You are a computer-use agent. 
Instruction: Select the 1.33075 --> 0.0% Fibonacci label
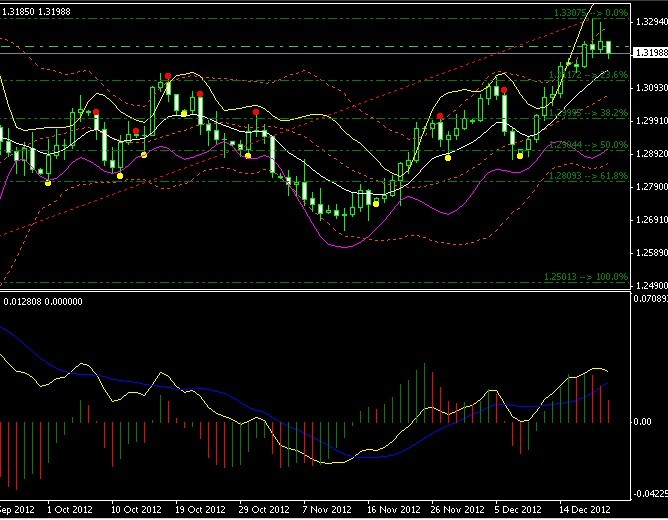coord(591,13)
